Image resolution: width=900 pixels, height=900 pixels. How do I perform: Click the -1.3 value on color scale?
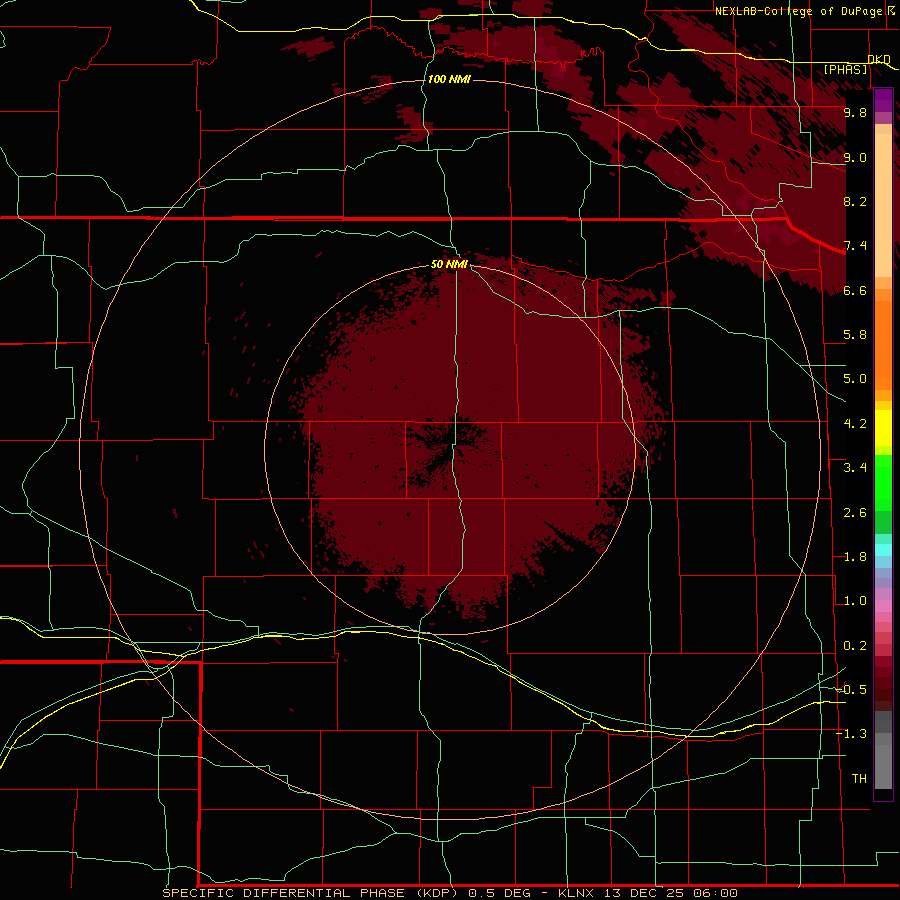852,735
